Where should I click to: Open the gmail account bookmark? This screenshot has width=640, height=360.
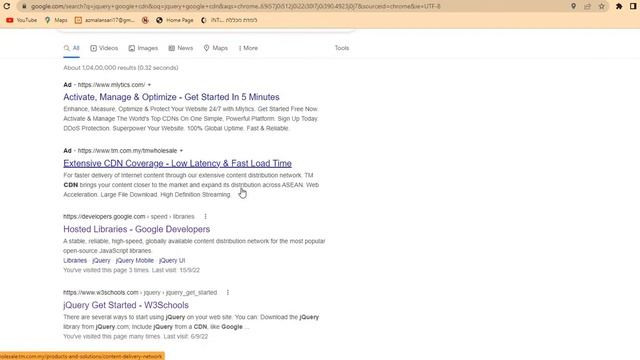point(105,20)
